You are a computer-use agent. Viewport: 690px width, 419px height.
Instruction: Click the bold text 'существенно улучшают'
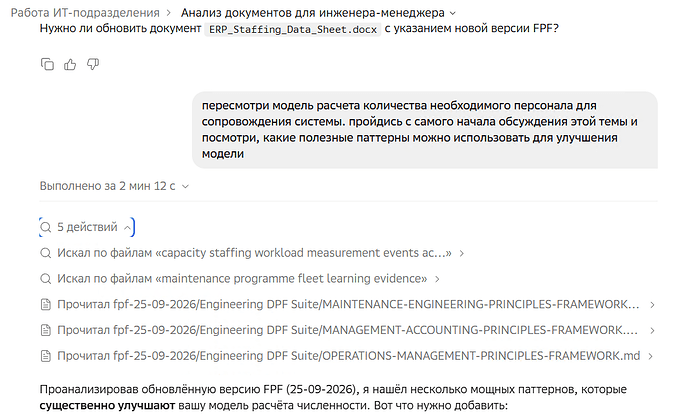click(x=107, y=405)
